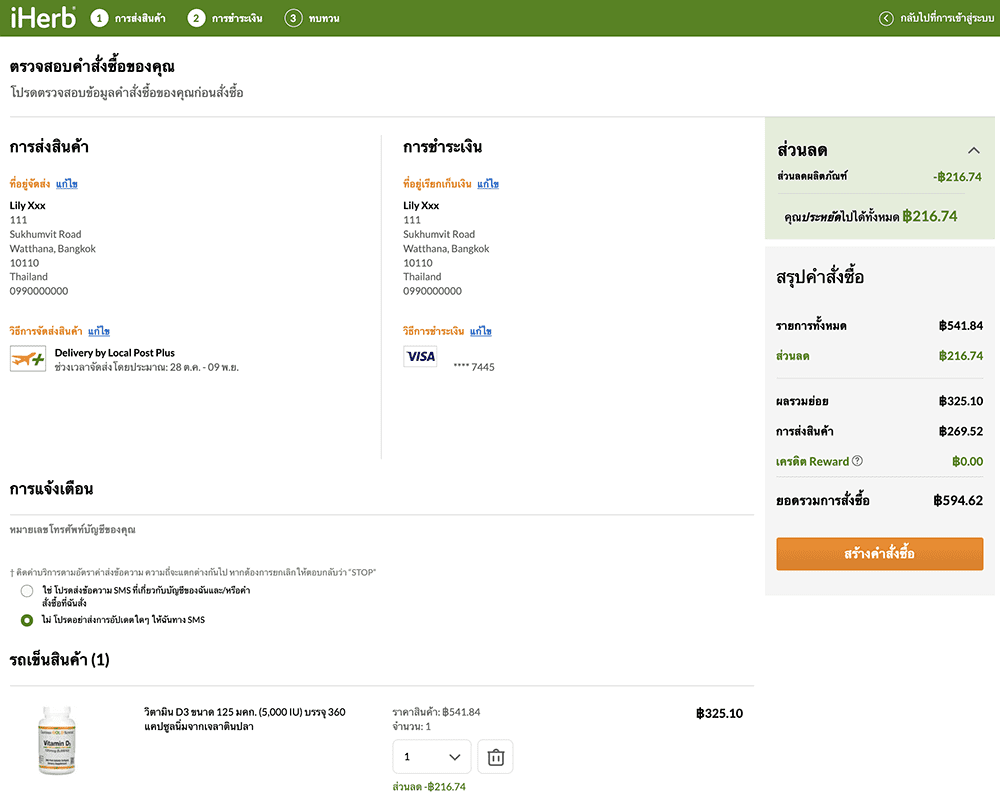
Task: Click the back arrow circle icon
Action: tap(885, 18)
